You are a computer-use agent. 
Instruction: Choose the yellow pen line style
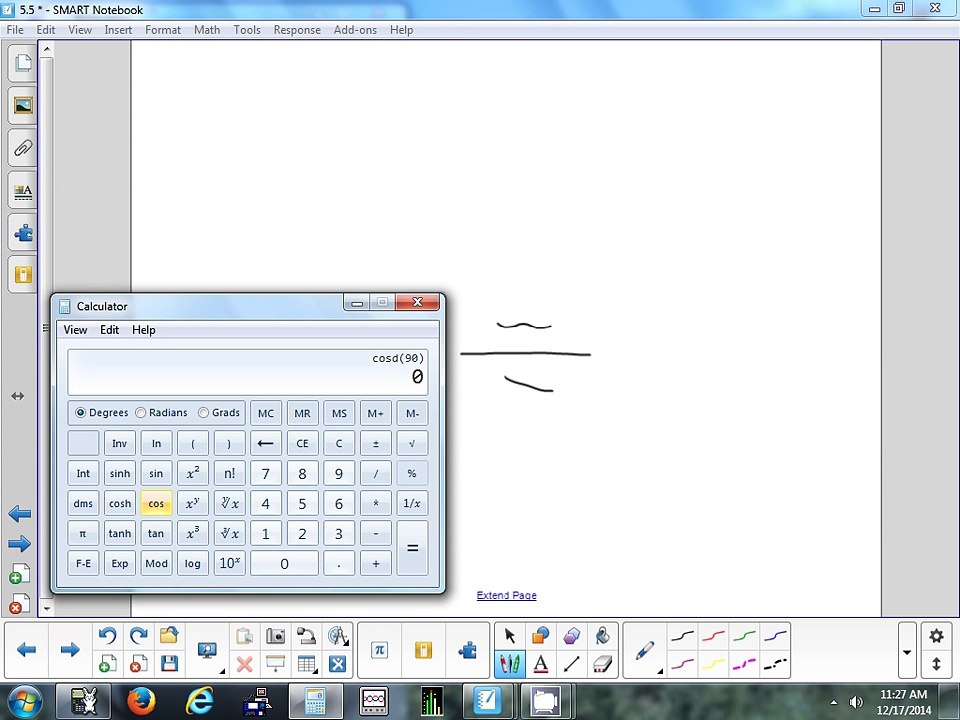[713, 664]
